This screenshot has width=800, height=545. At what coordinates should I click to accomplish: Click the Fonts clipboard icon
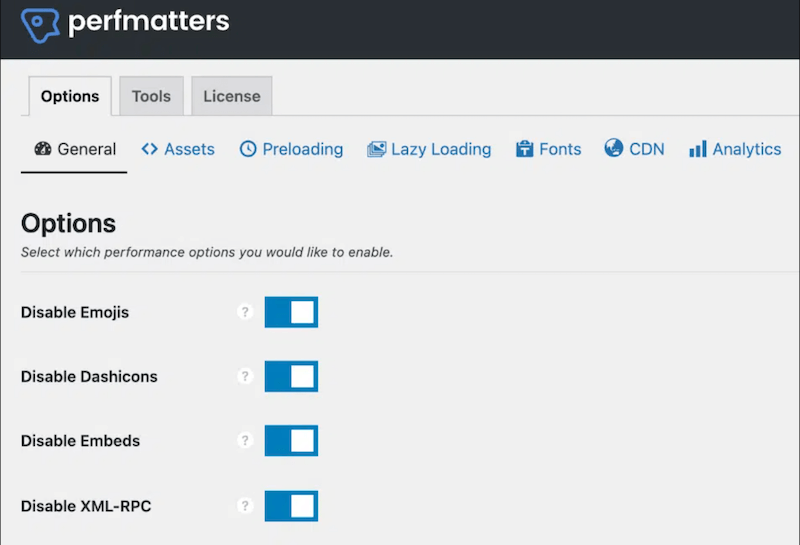coord(524,148)
